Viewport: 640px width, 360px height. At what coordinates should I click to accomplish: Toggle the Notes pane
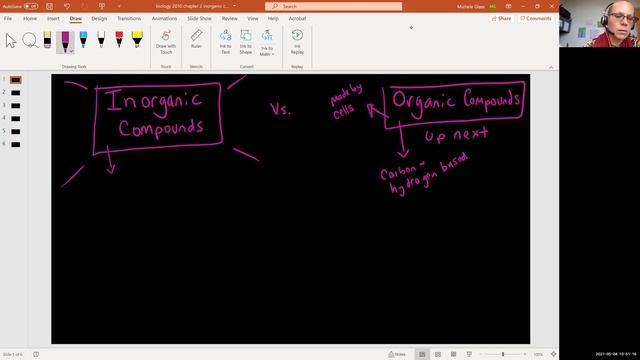point(397,354)
